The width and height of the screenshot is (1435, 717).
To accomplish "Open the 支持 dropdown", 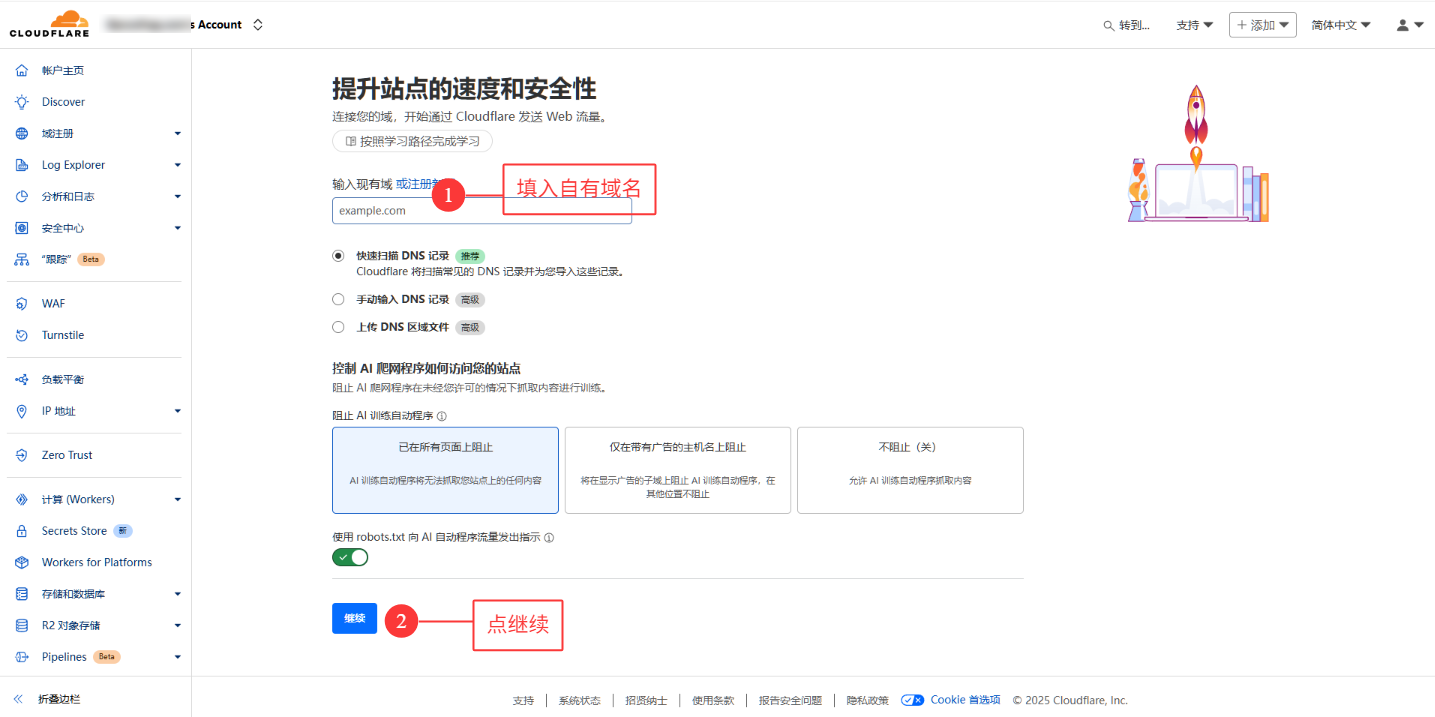I will click(1195, 25).
